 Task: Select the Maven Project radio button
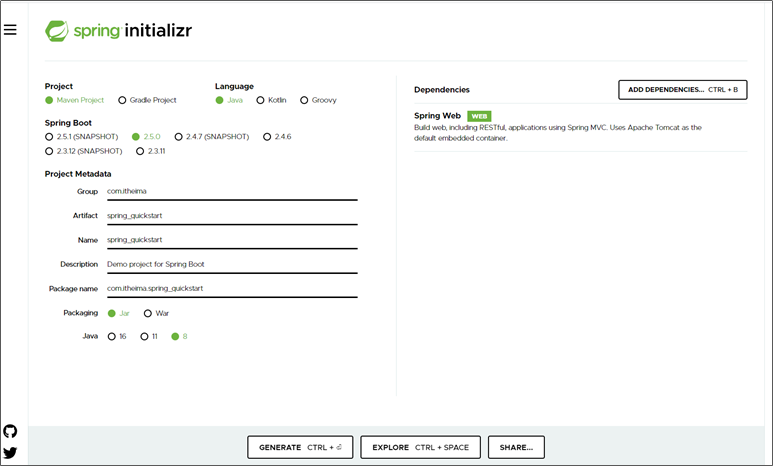point(49,100)
